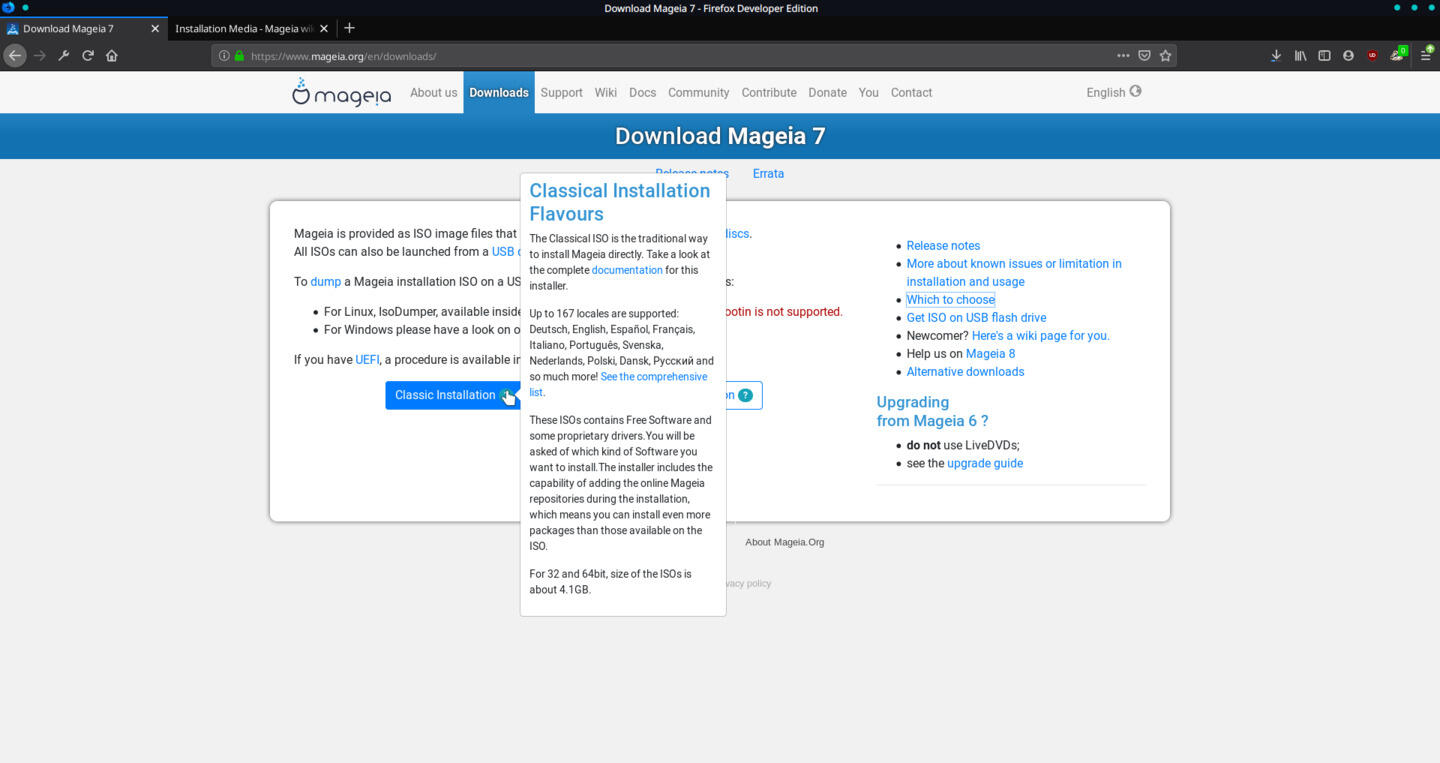Viewport: 1440px width, 763px height.
Task: Open the Support nav item
Action: (x=561, y=92)
